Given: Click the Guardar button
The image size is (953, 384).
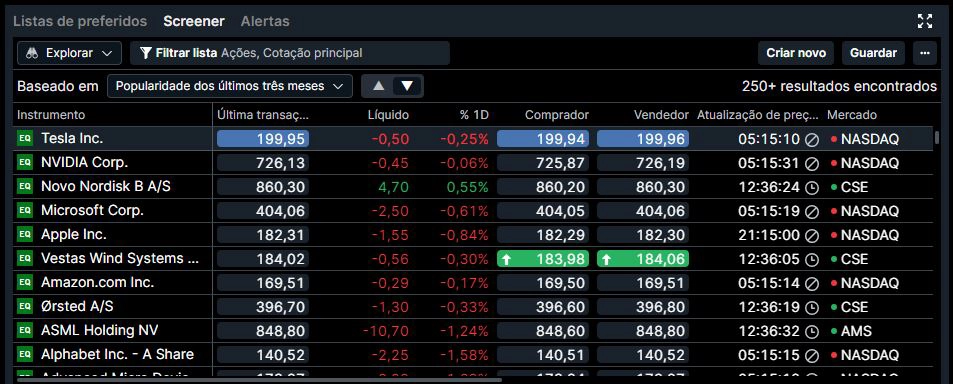Looking at the screenshot, I should [x=873, y=53].
